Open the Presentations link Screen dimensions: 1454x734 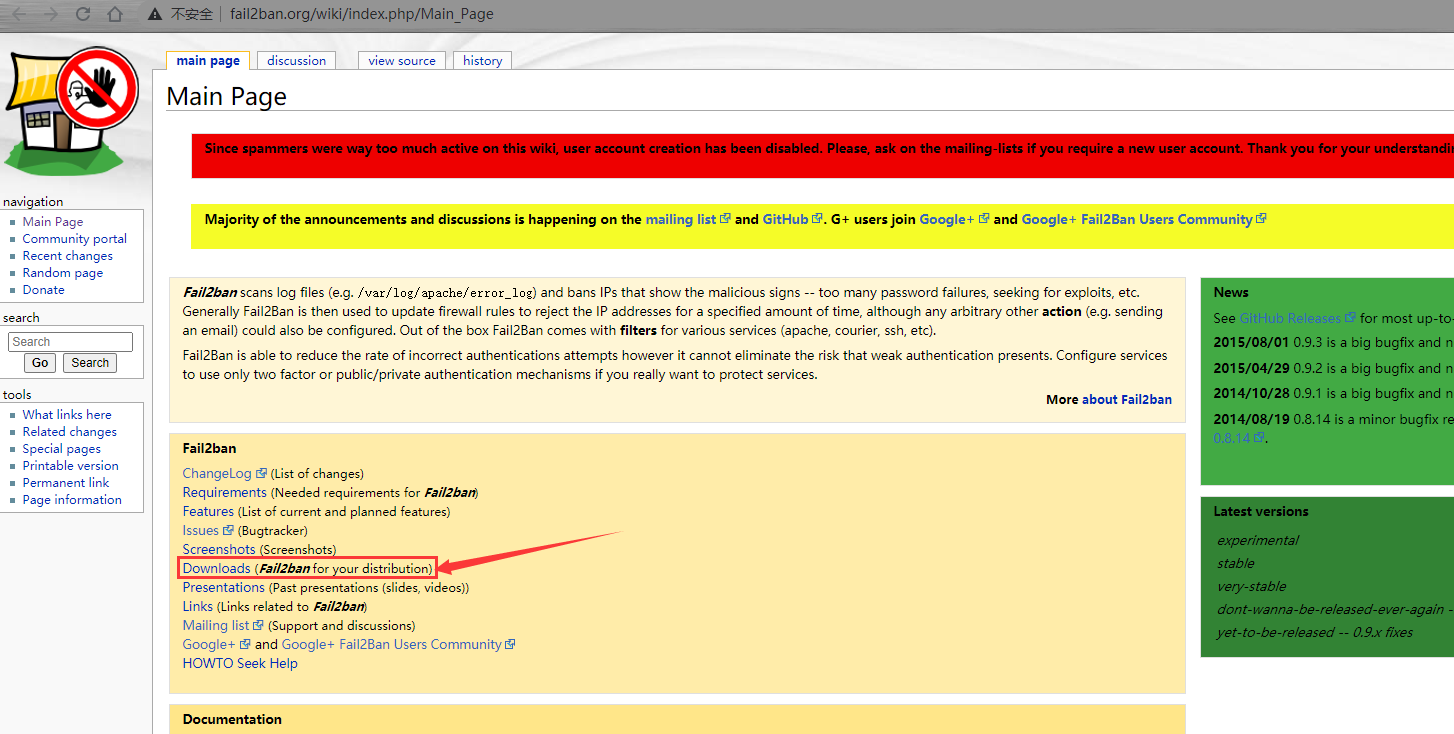click(x=224, y=587)
